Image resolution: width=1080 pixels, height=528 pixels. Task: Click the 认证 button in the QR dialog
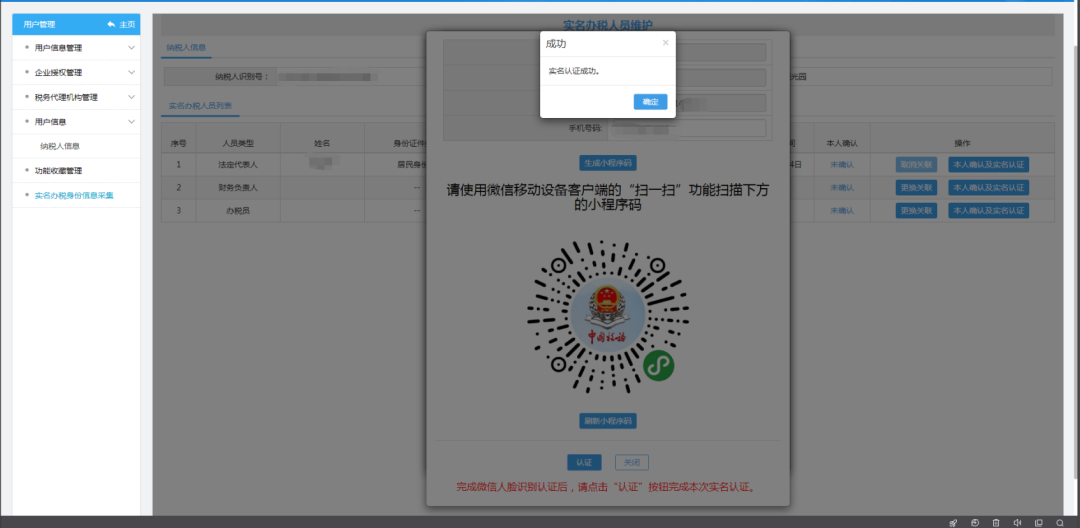point(584,463)
